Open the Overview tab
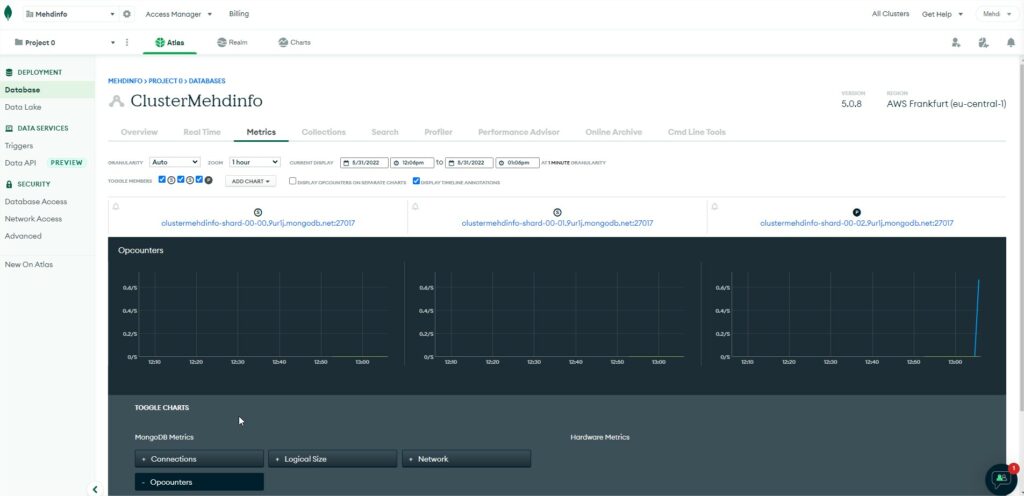 pos(139,132)
